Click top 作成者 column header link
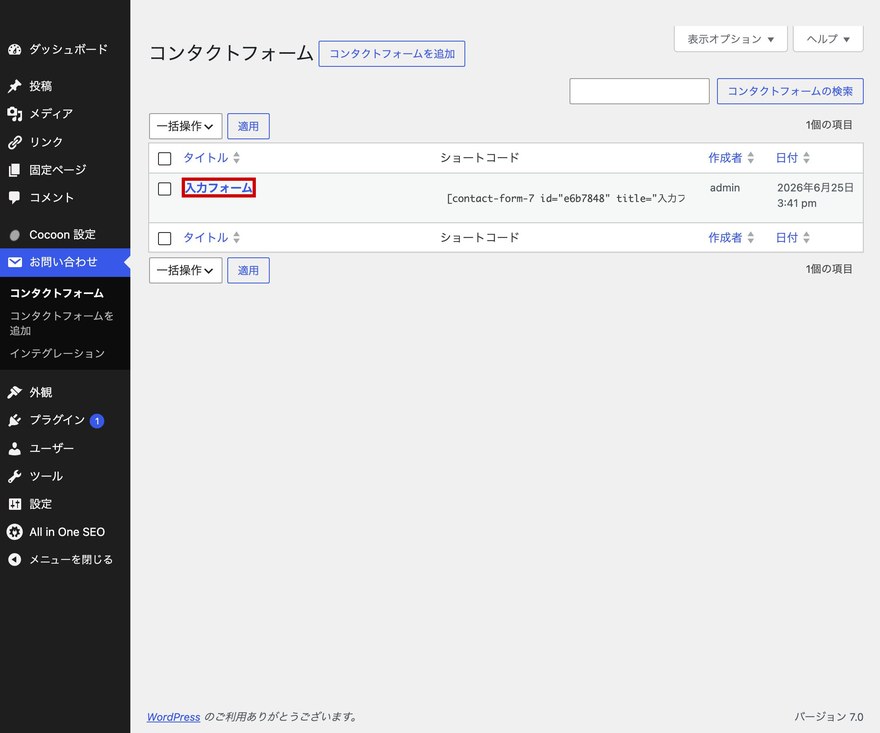 725,158
